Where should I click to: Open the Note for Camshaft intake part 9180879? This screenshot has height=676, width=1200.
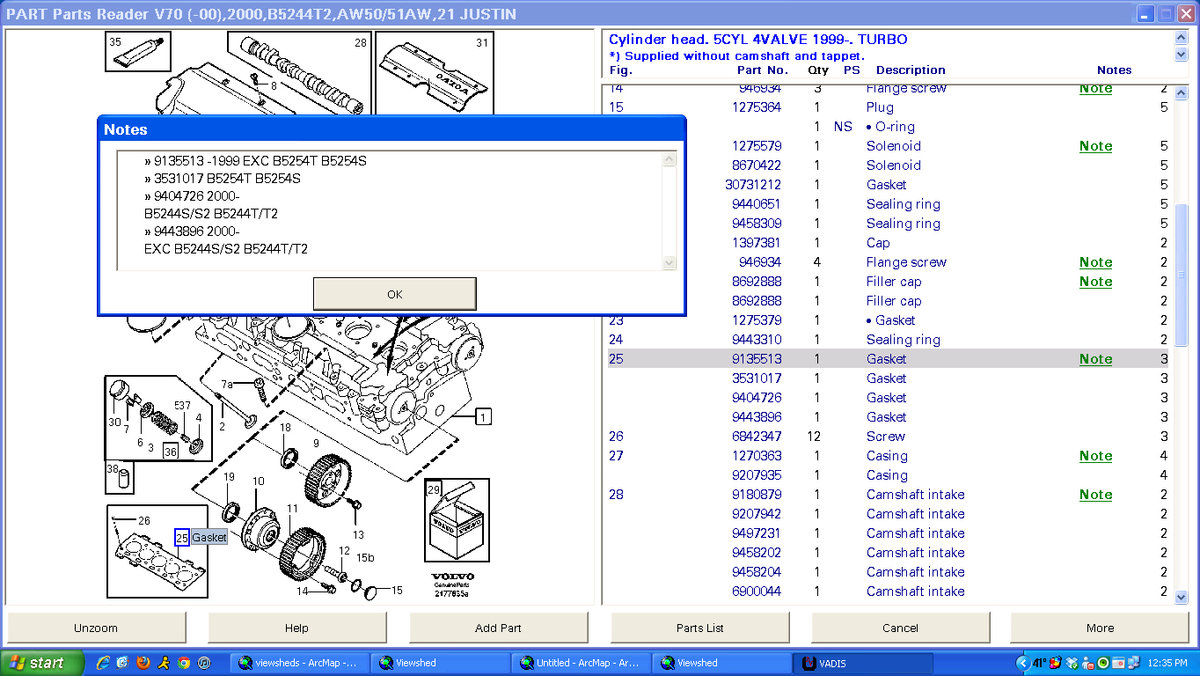(1095, 494)
